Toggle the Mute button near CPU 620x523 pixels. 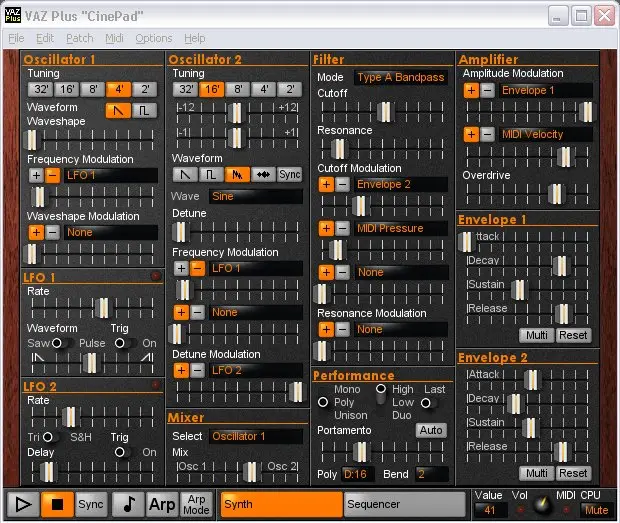[x=596, y=510]
